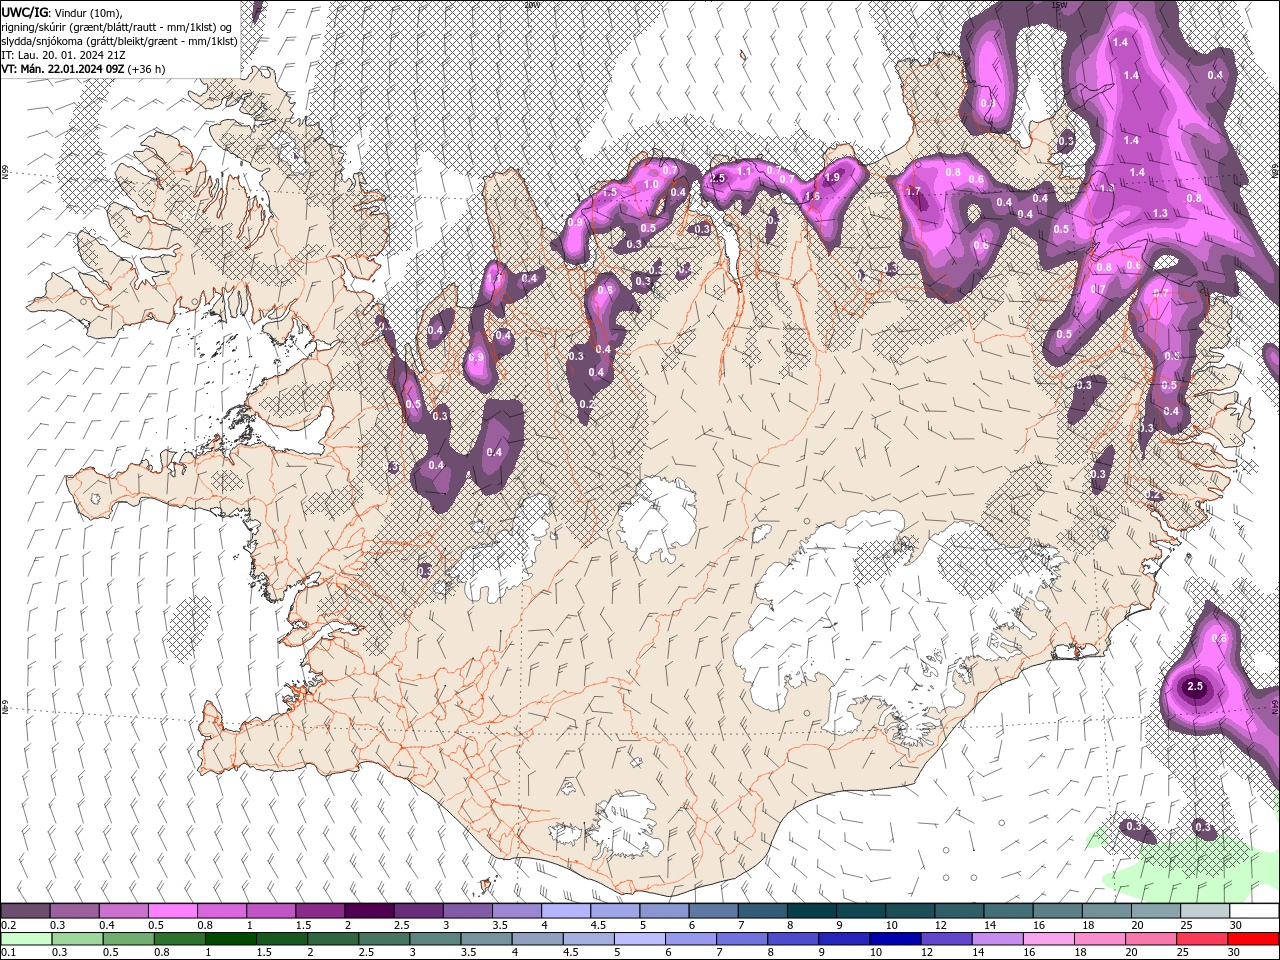Click the '1.9' snowfall value on the map
This screenshot has height=960, width=1280.
click(x=832, y=177)
